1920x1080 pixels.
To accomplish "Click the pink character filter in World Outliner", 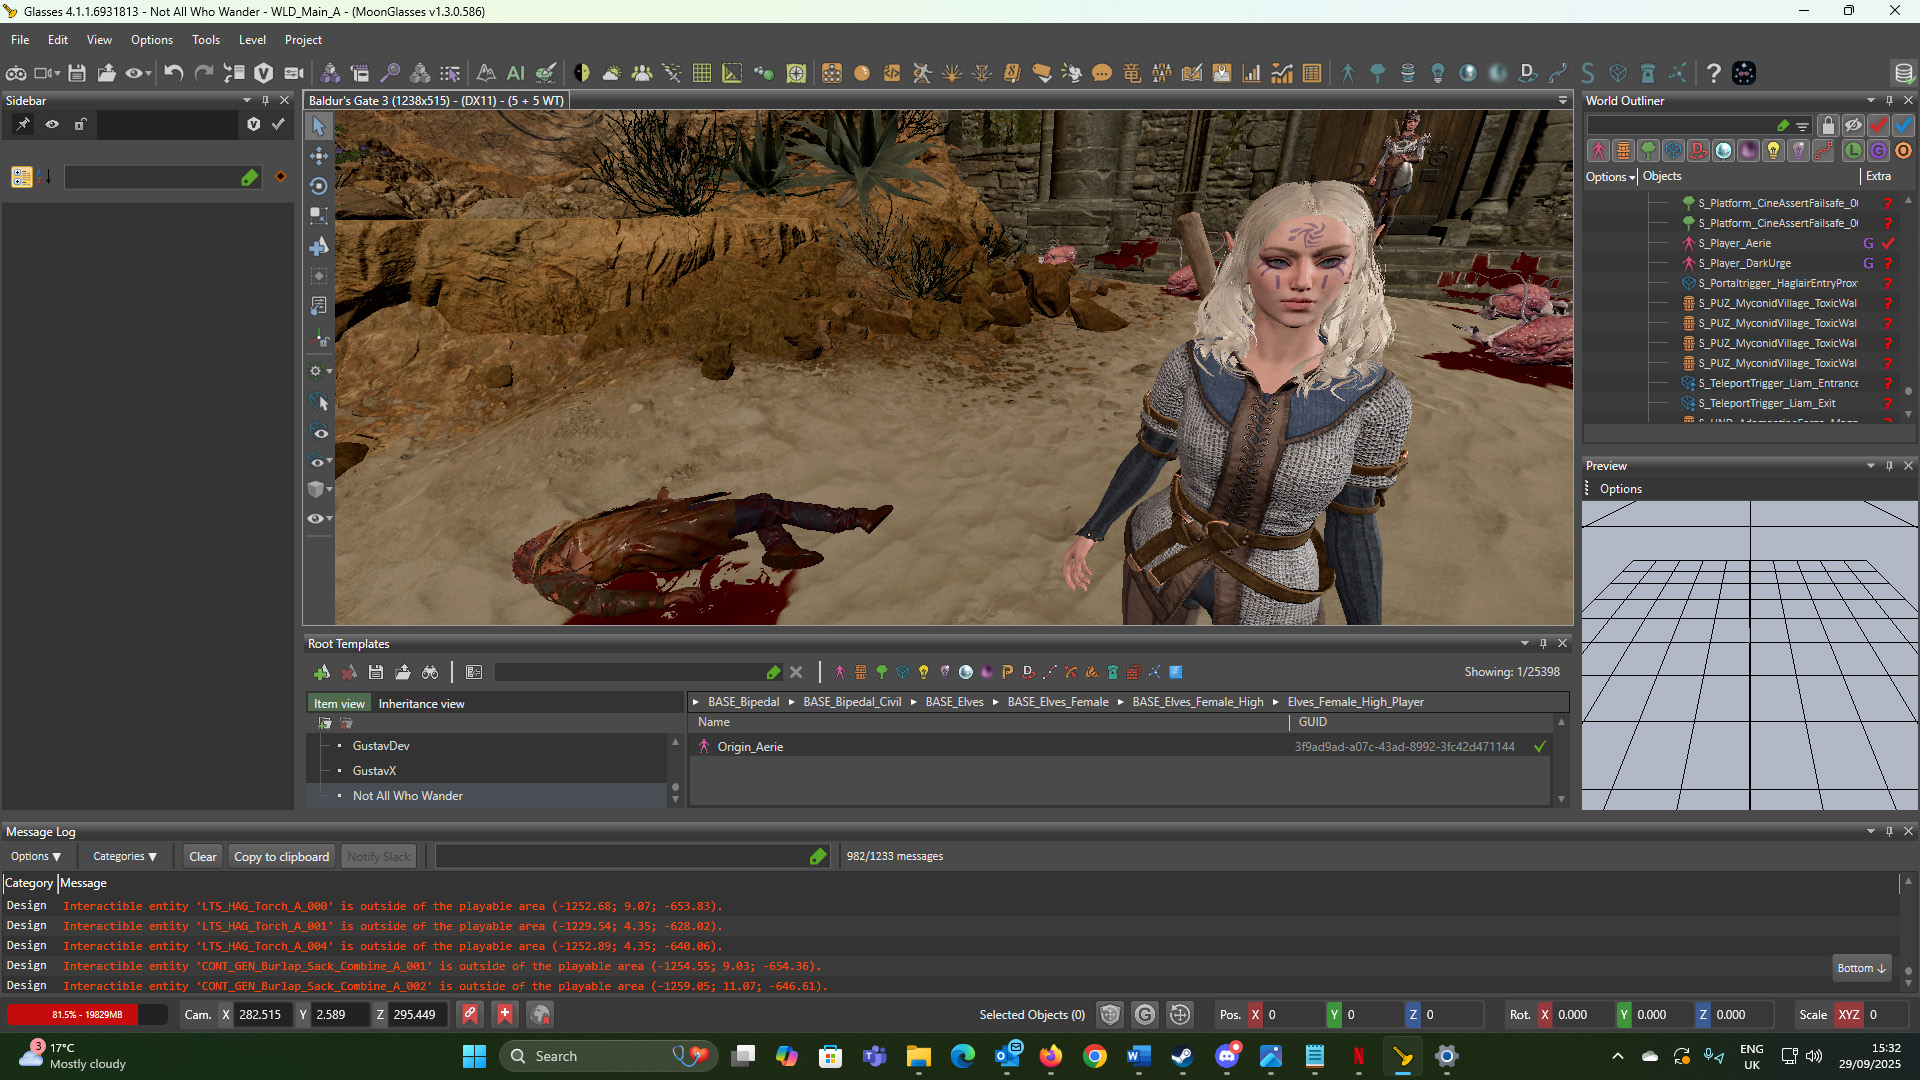I will [1598, 151].
